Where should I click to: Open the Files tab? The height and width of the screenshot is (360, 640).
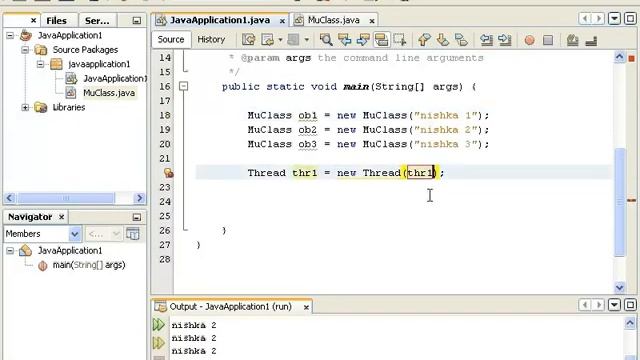click(x=56, y=20)
